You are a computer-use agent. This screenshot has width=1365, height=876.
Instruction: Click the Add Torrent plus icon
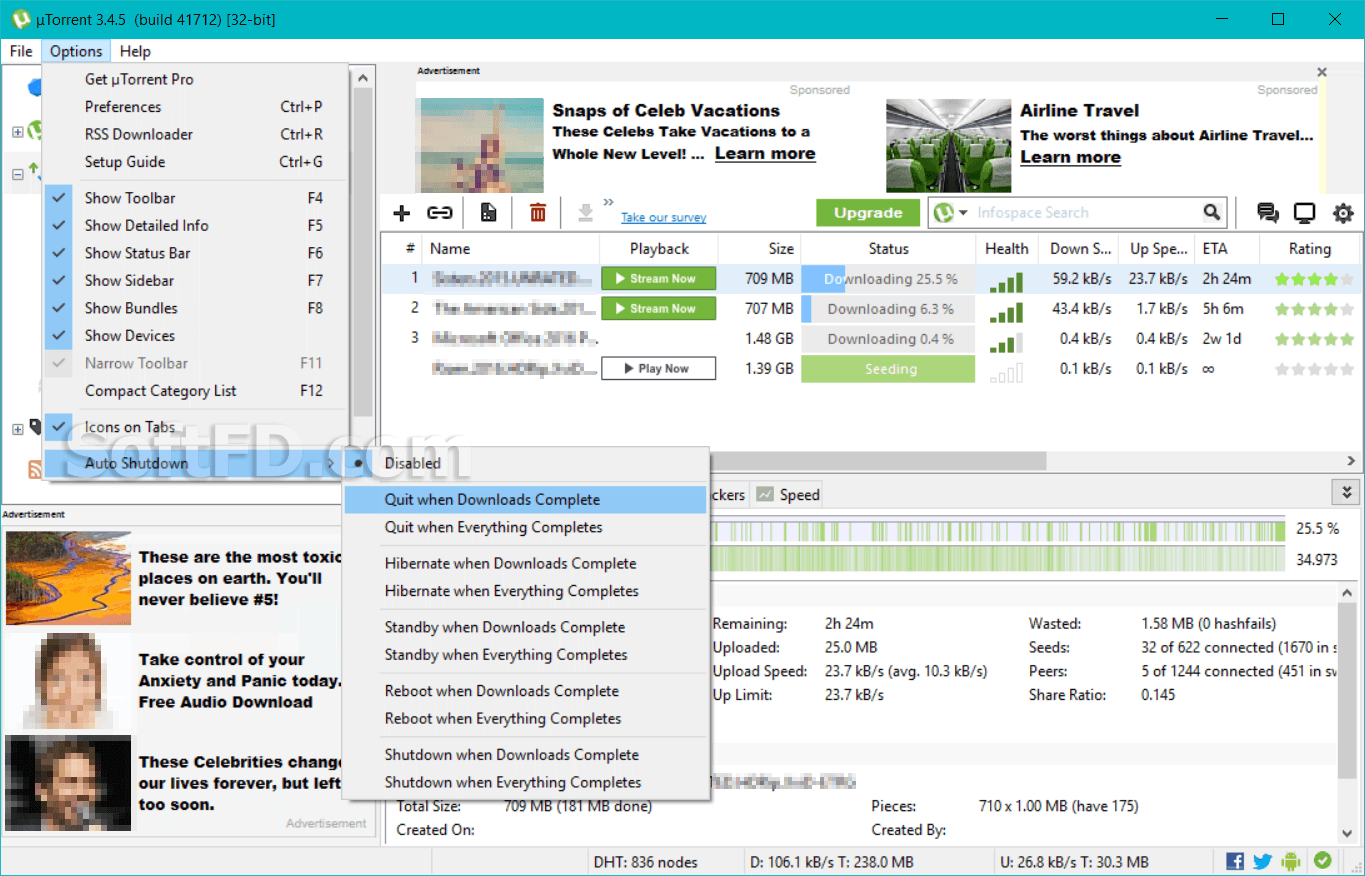click(402, 212)
